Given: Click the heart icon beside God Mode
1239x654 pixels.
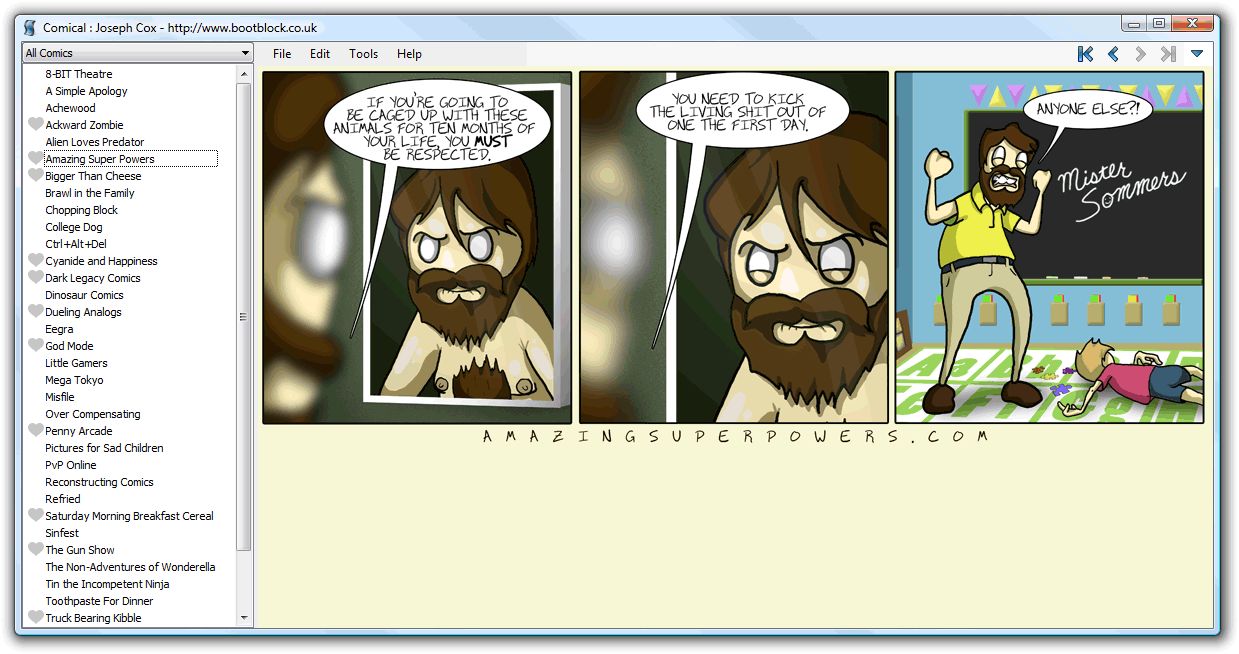Looking at the screenshot, I should pos(35,346).
